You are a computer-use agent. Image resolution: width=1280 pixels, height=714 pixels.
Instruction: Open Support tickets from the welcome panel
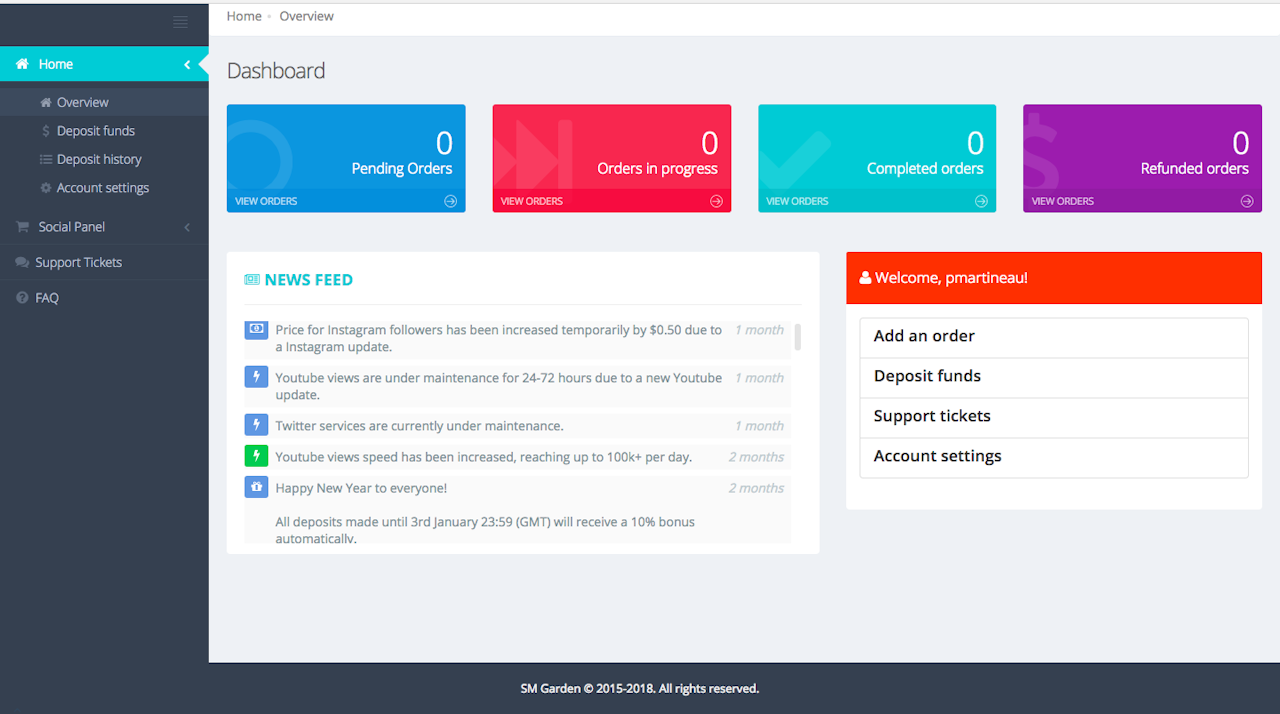click(932, 416)
